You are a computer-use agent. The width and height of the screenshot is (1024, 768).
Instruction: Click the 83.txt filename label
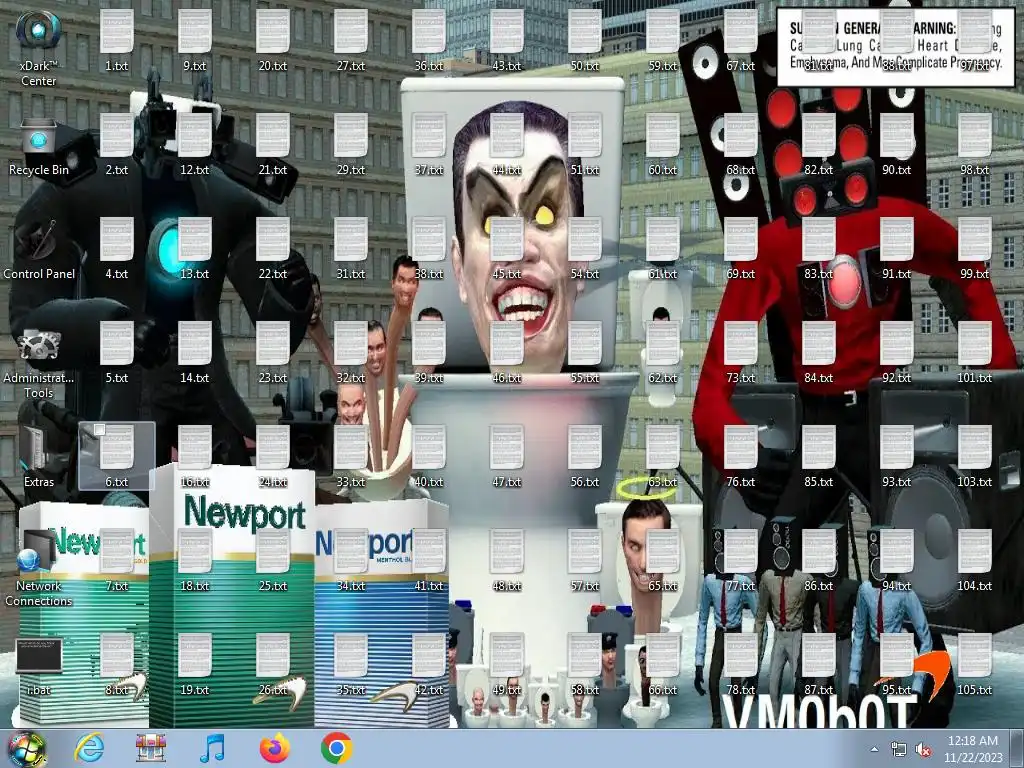(819, 274)
